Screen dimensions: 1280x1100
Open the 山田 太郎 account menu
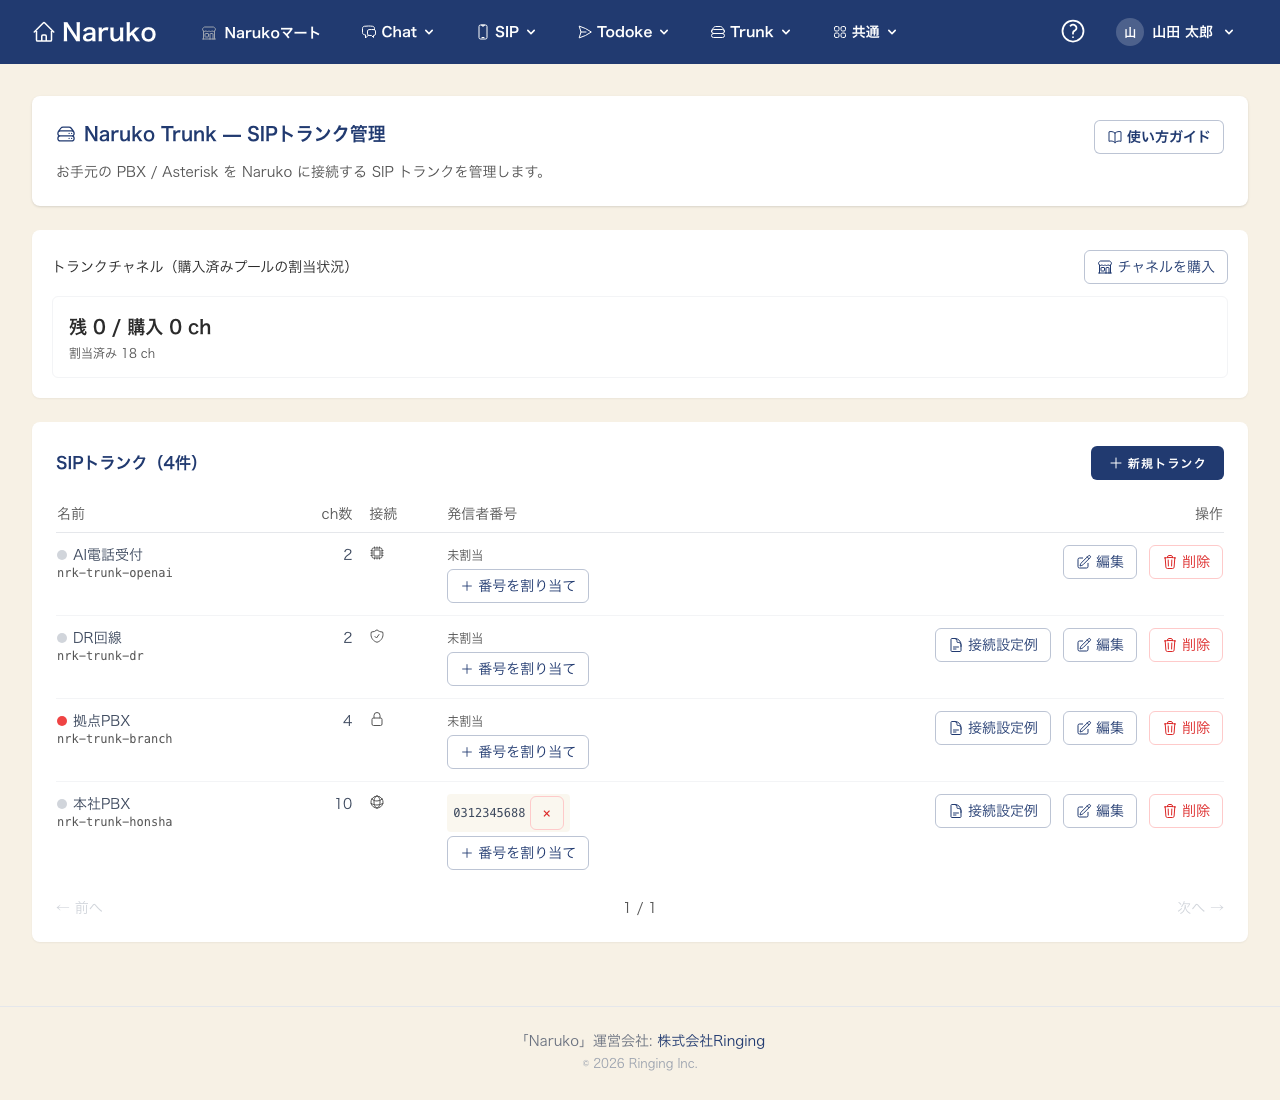click(1176, 32)
